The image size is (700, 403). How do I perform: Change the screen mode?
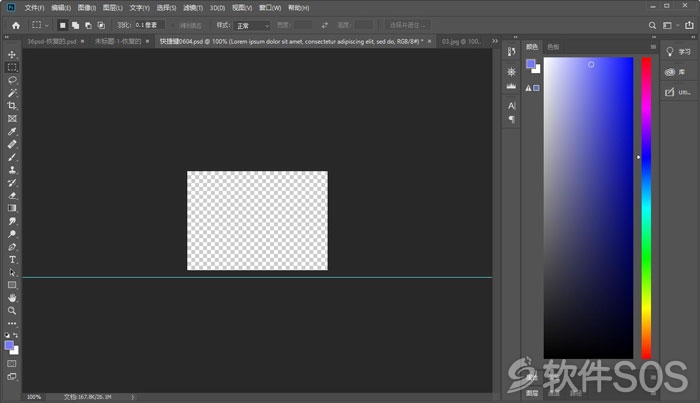[x=12, y=377]
